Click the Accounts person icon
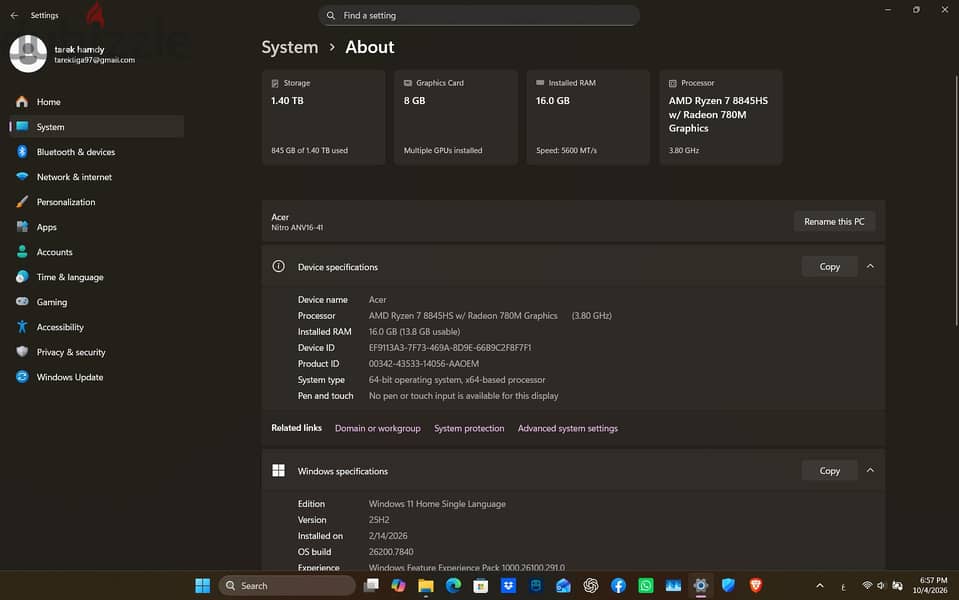The image size is (959, 600). (22, 251)
